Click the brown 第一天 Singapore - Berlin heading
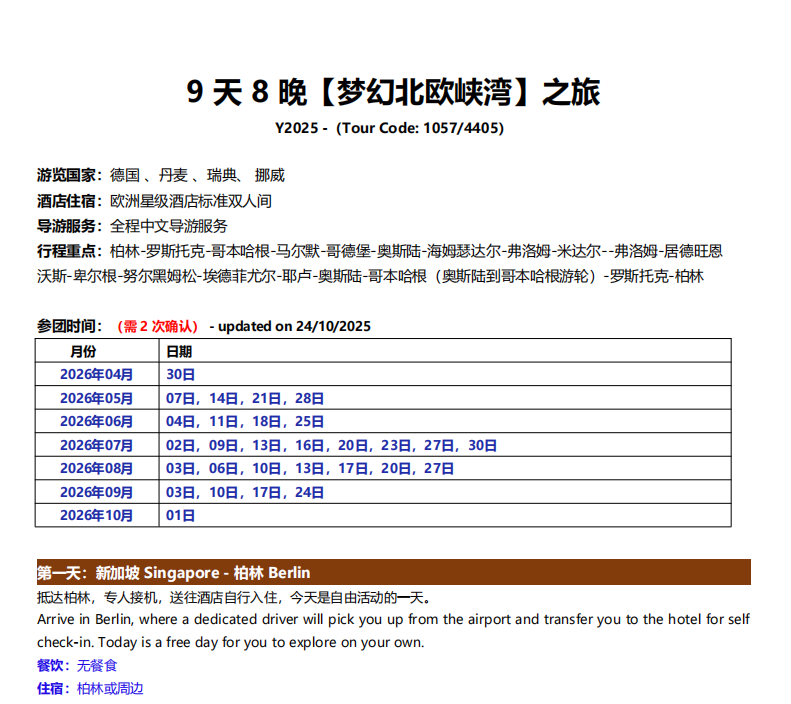791x704 pixels. (174, 573)
